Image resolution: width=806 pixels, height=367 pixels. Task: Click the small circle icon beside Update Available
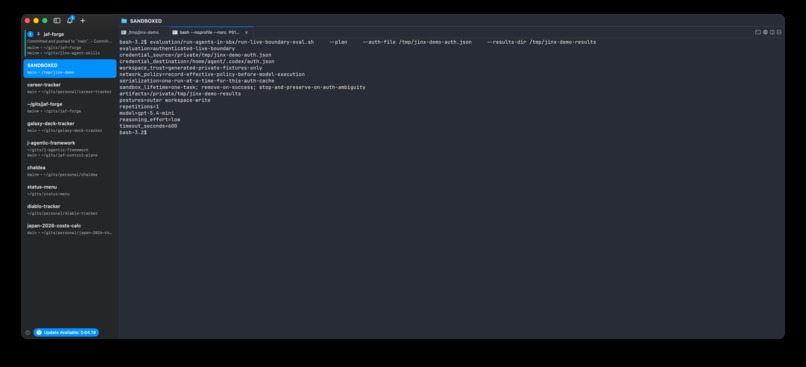coord(28,333)
